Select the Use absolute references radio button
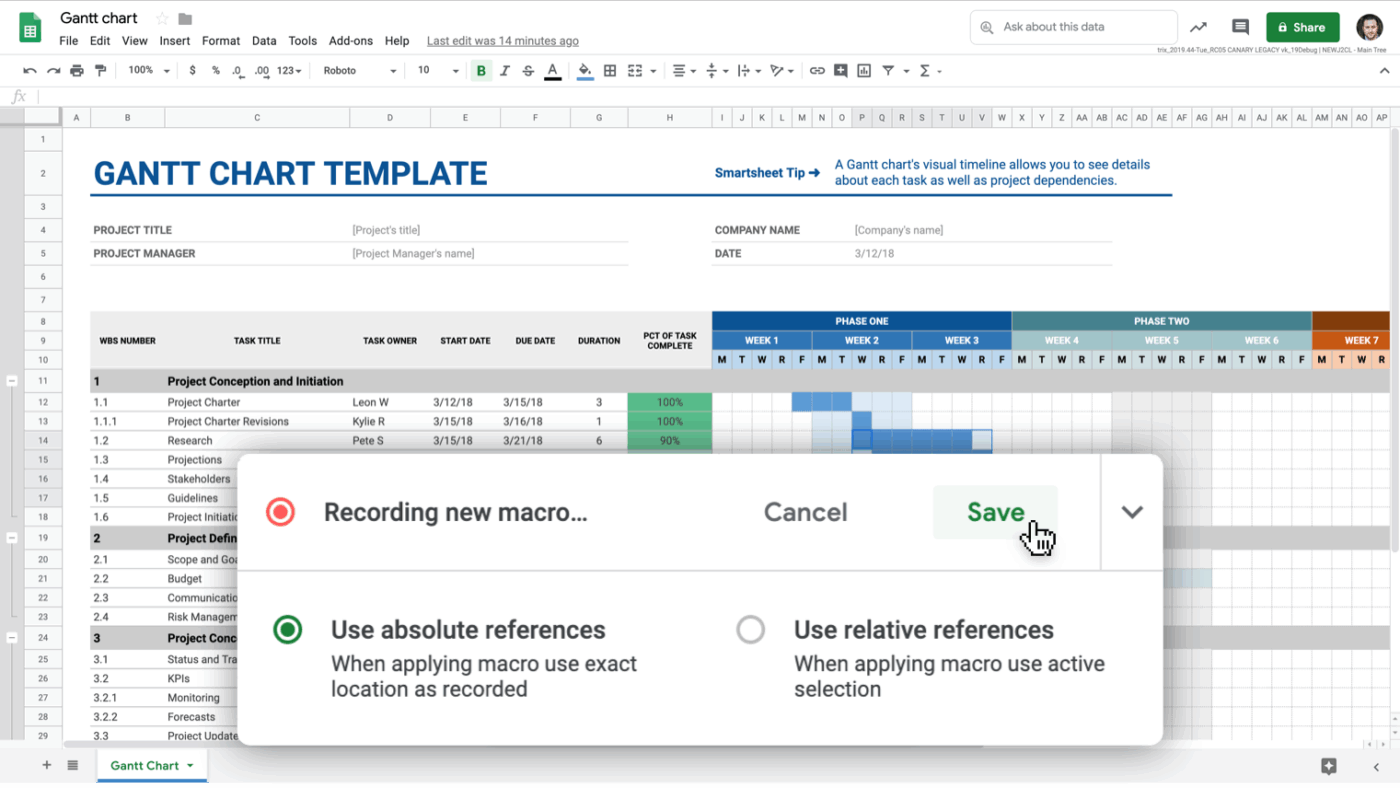 coord(287,630)
